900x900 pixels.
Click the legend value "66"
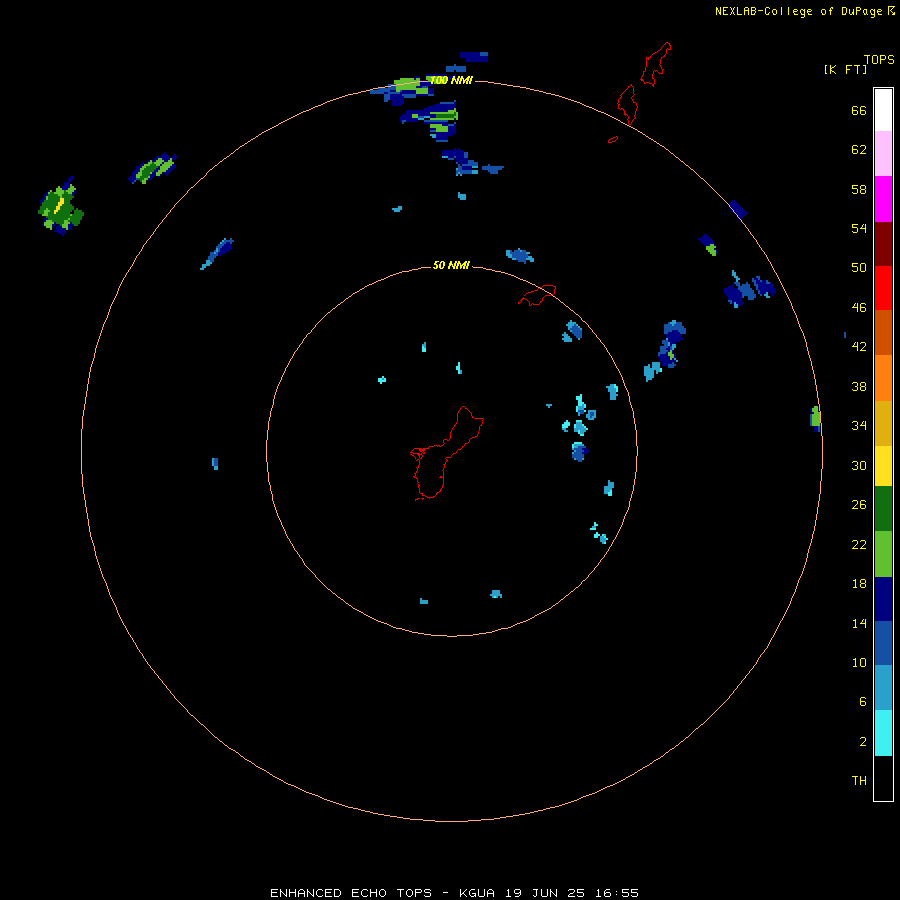click(x=859, y=110)
